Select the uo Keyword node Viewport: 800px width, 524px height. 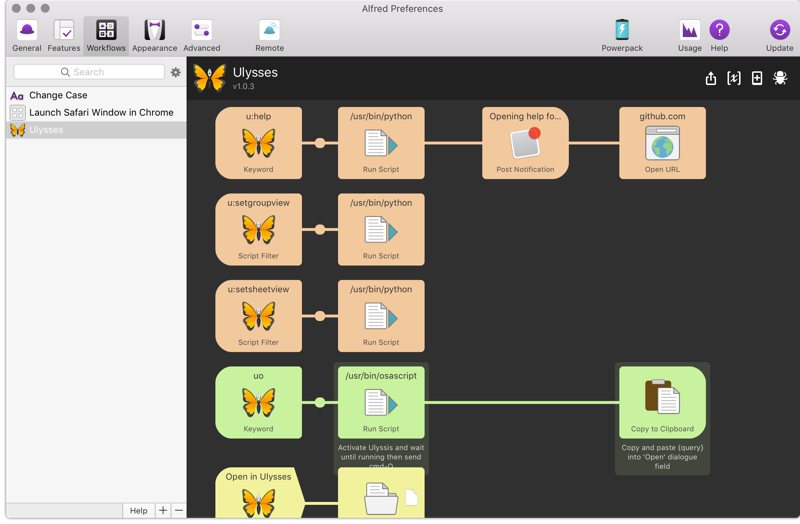[x=259, y=403]
